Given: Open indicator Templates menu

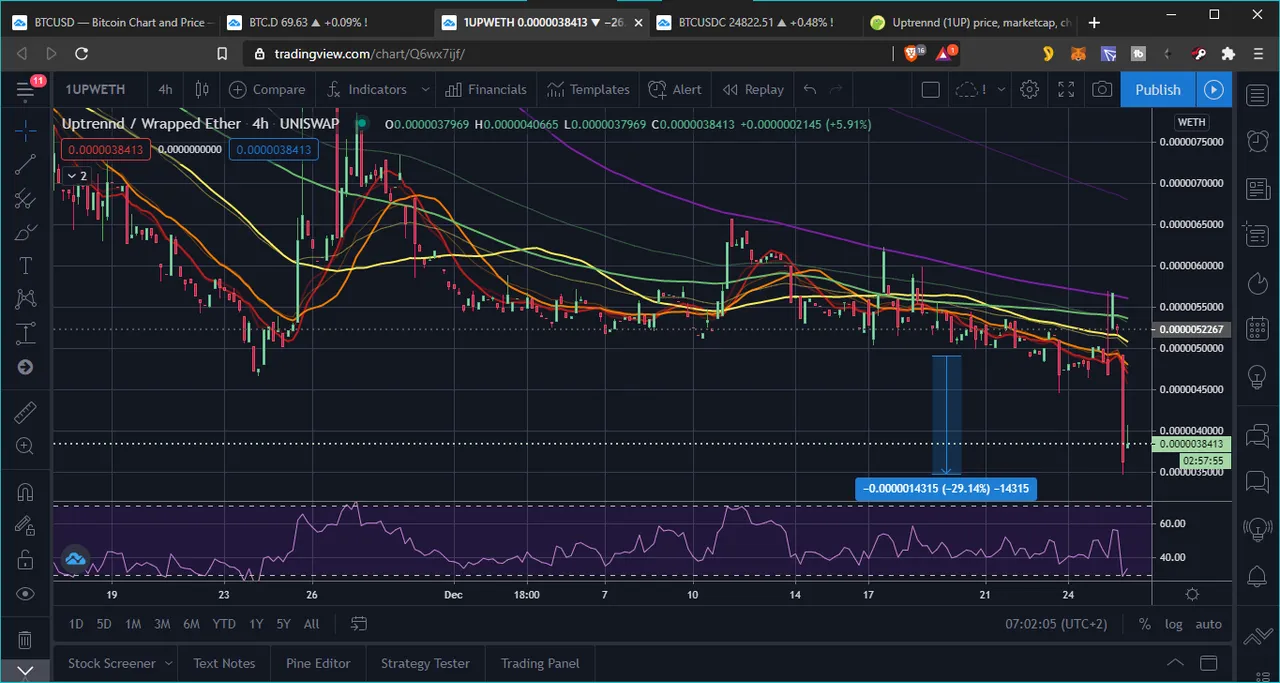Looking at the screenshot, I should 586,90.
